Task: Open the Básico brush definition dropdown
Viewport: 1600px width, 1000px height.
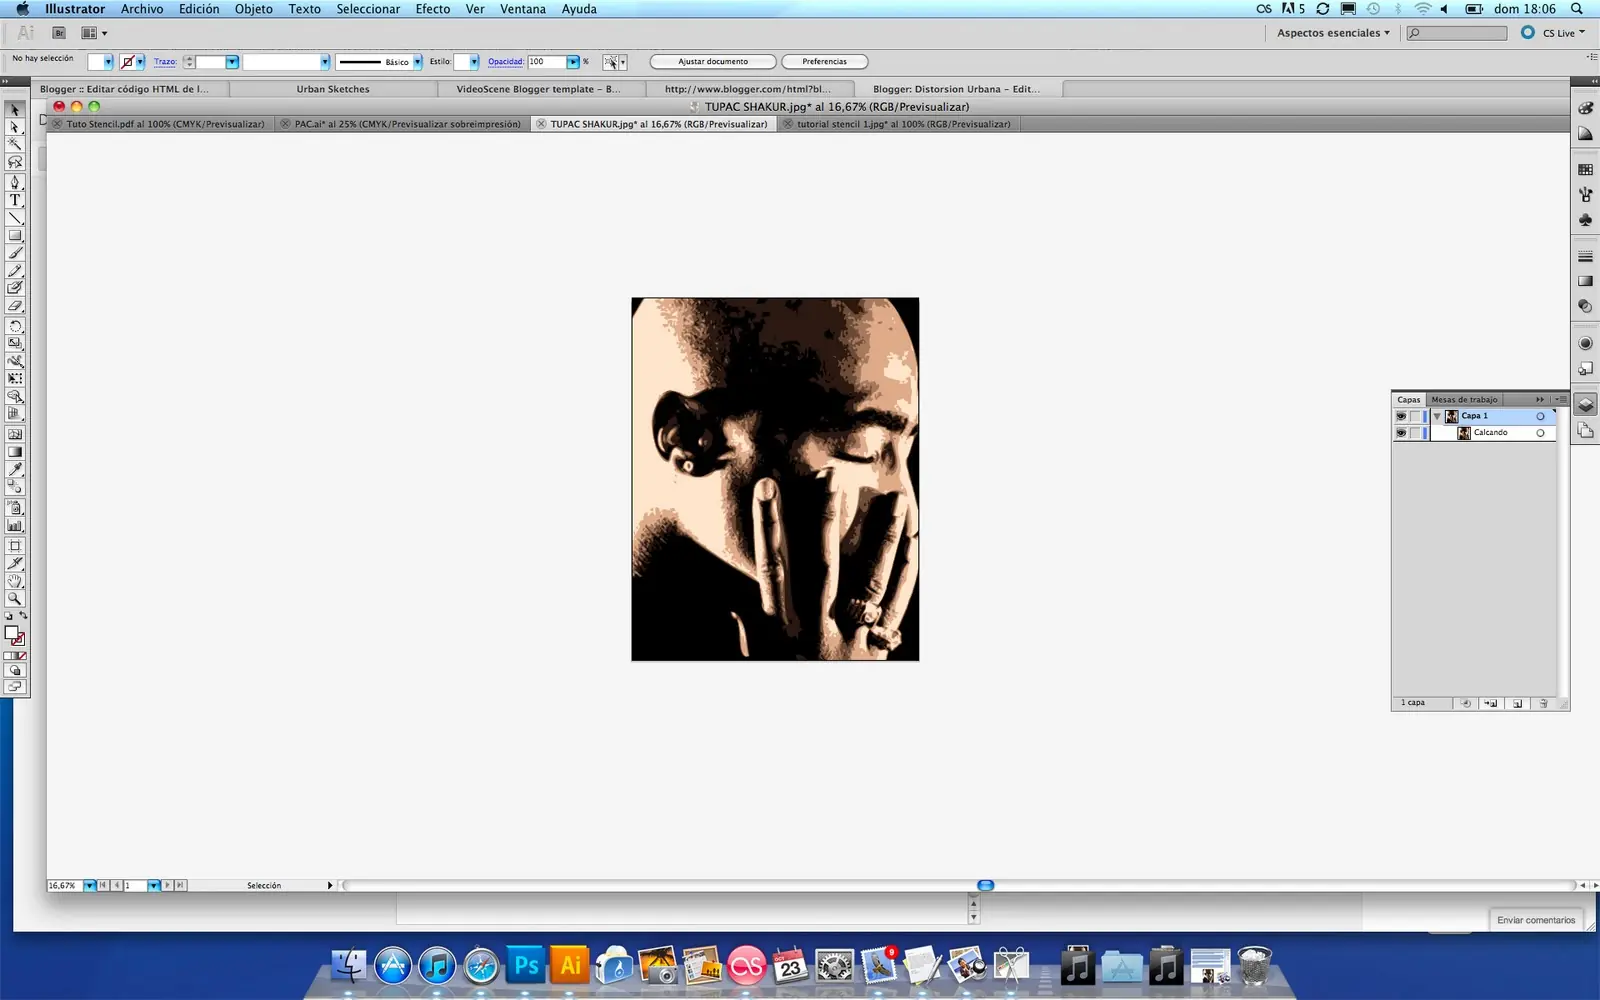Action: click(x=418, y=62)
